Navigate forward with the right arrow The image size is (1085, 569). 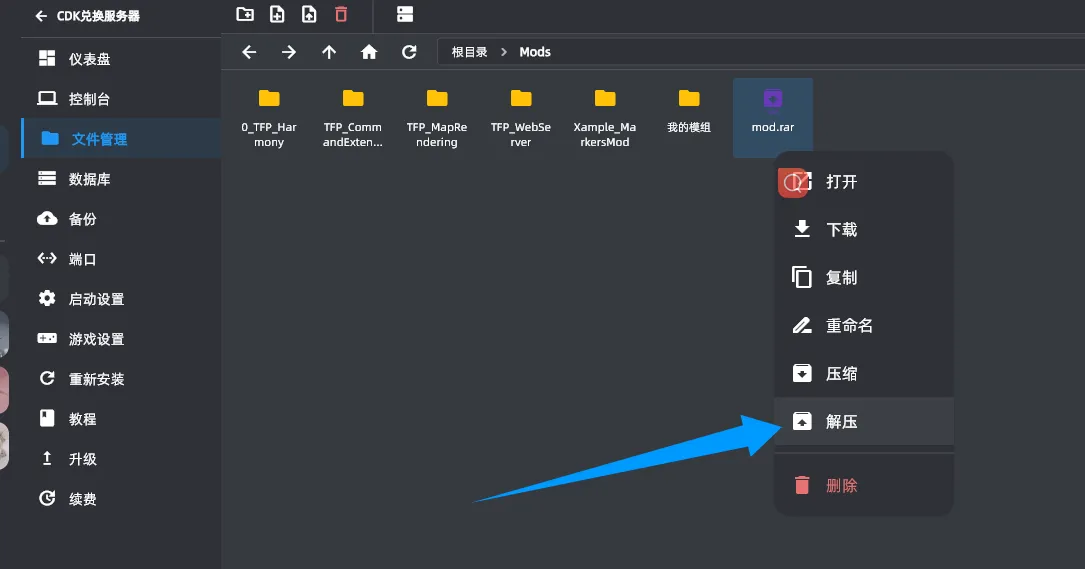click(289, 52)
